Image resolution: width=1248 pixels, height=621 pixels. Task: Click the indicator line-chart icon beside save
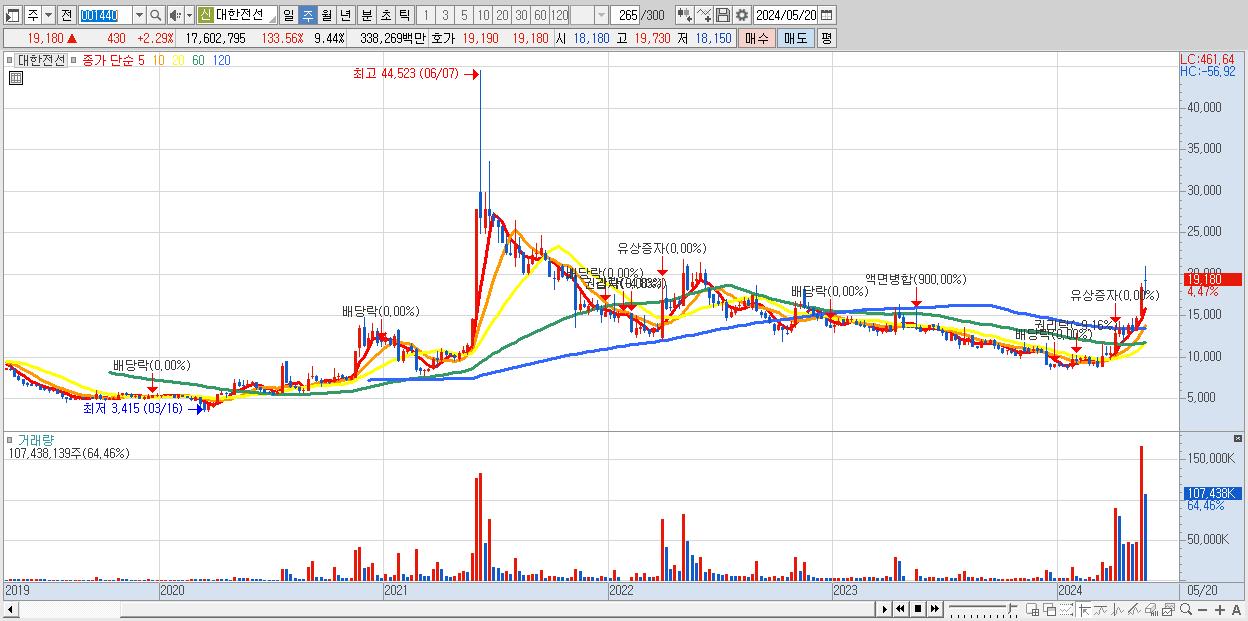704,15
